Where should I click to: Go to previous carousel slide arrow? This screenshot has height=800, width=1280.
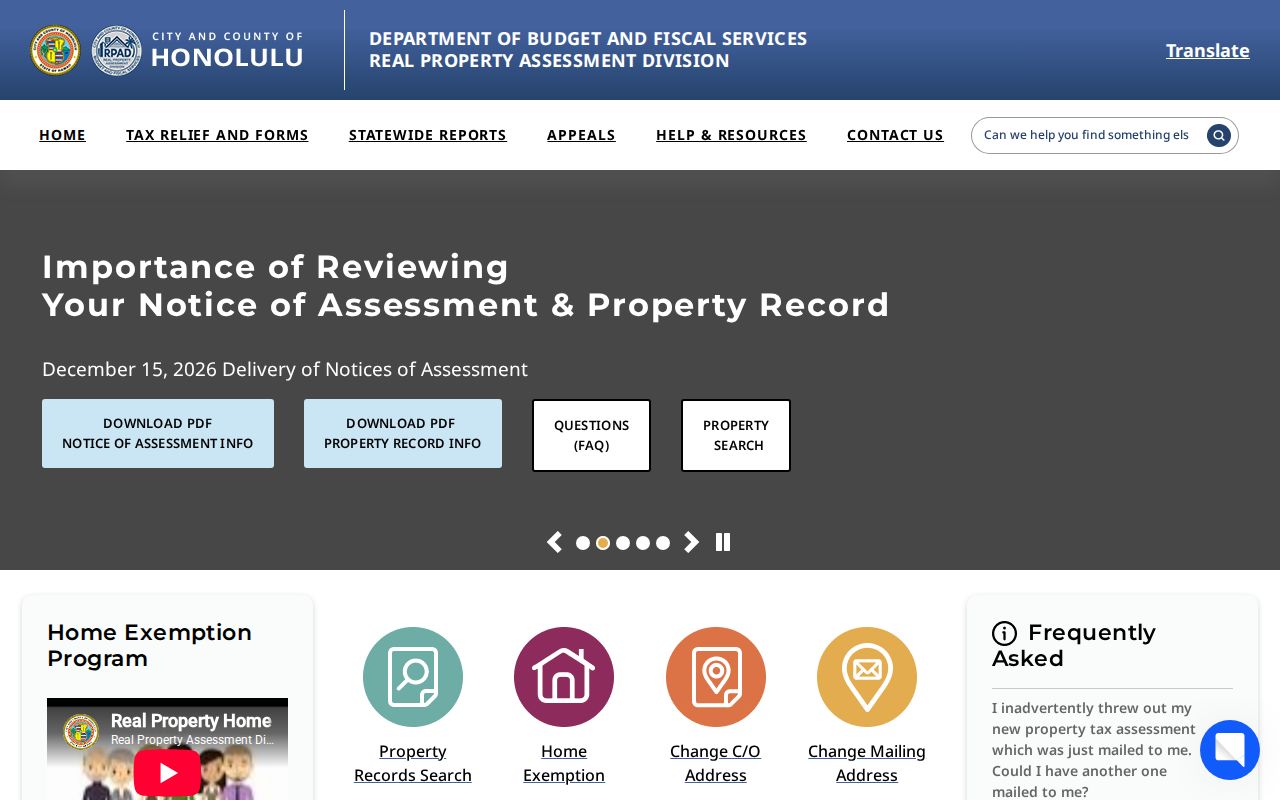554,542
